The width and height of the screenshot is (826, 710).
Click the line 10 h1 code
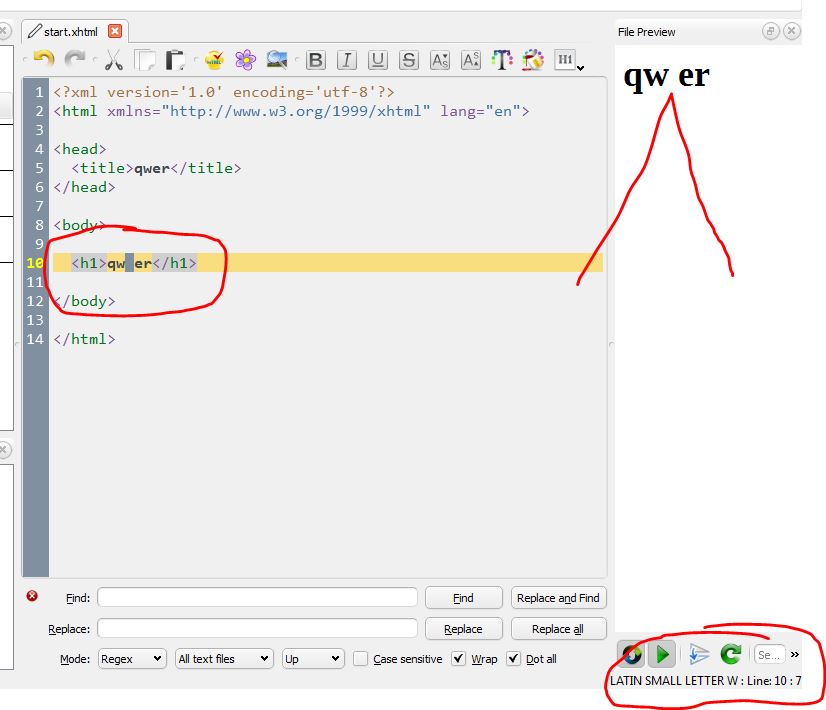134,263
